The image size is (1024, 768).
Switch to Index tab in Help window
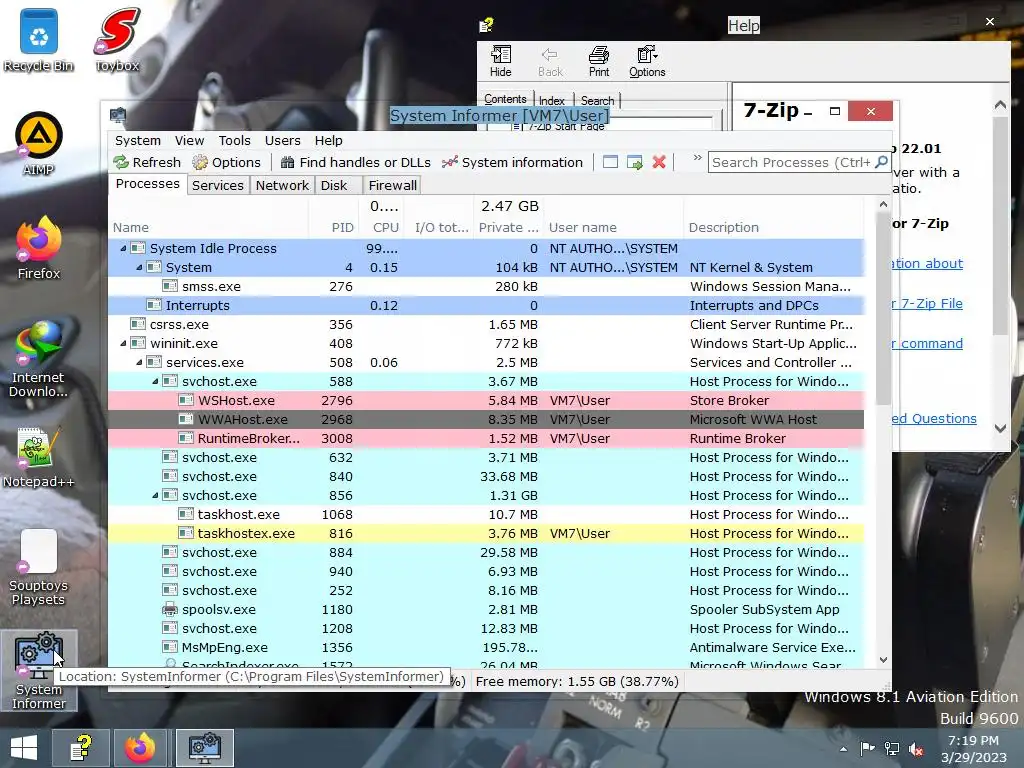coord(552,101)
